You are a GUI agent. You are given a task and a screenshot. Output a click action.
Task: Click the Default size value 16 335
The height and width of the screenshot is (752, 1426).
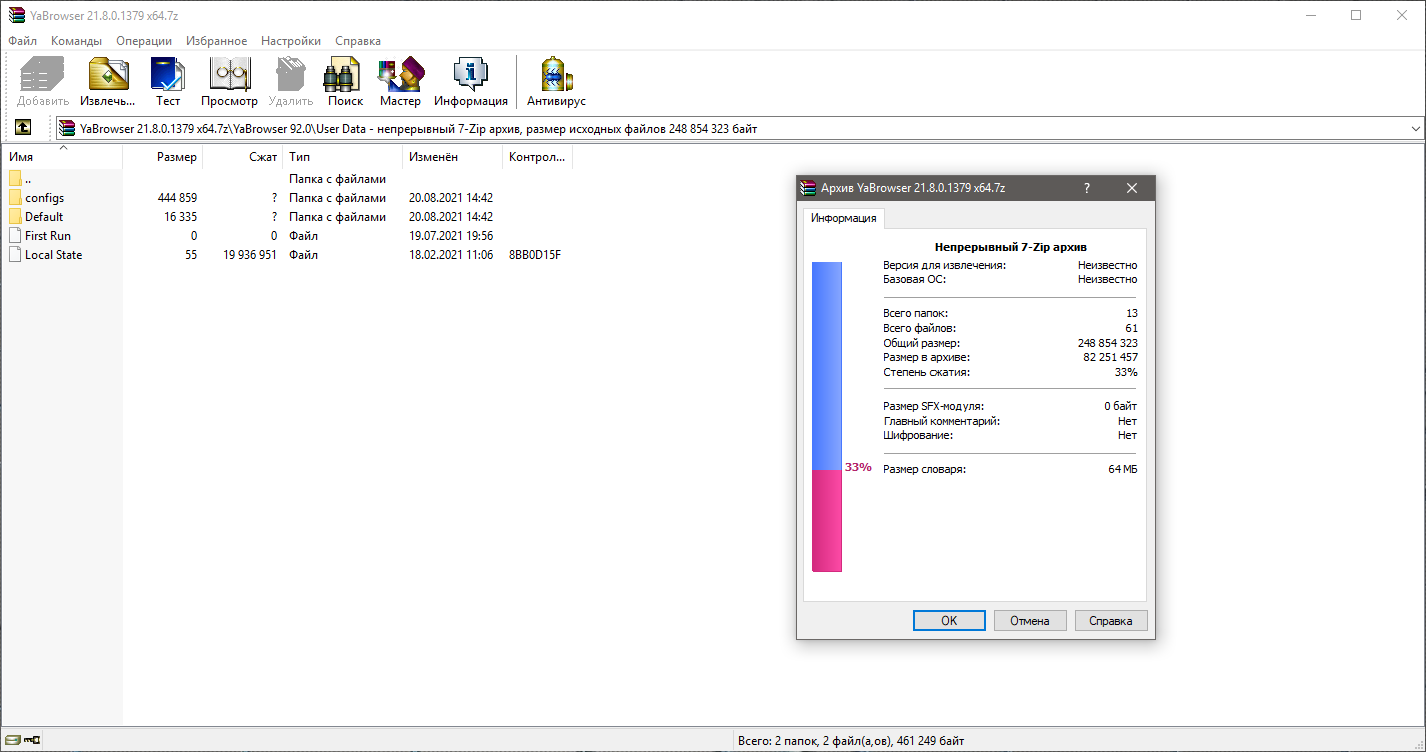pyautogui.click(x=180, y=217)
